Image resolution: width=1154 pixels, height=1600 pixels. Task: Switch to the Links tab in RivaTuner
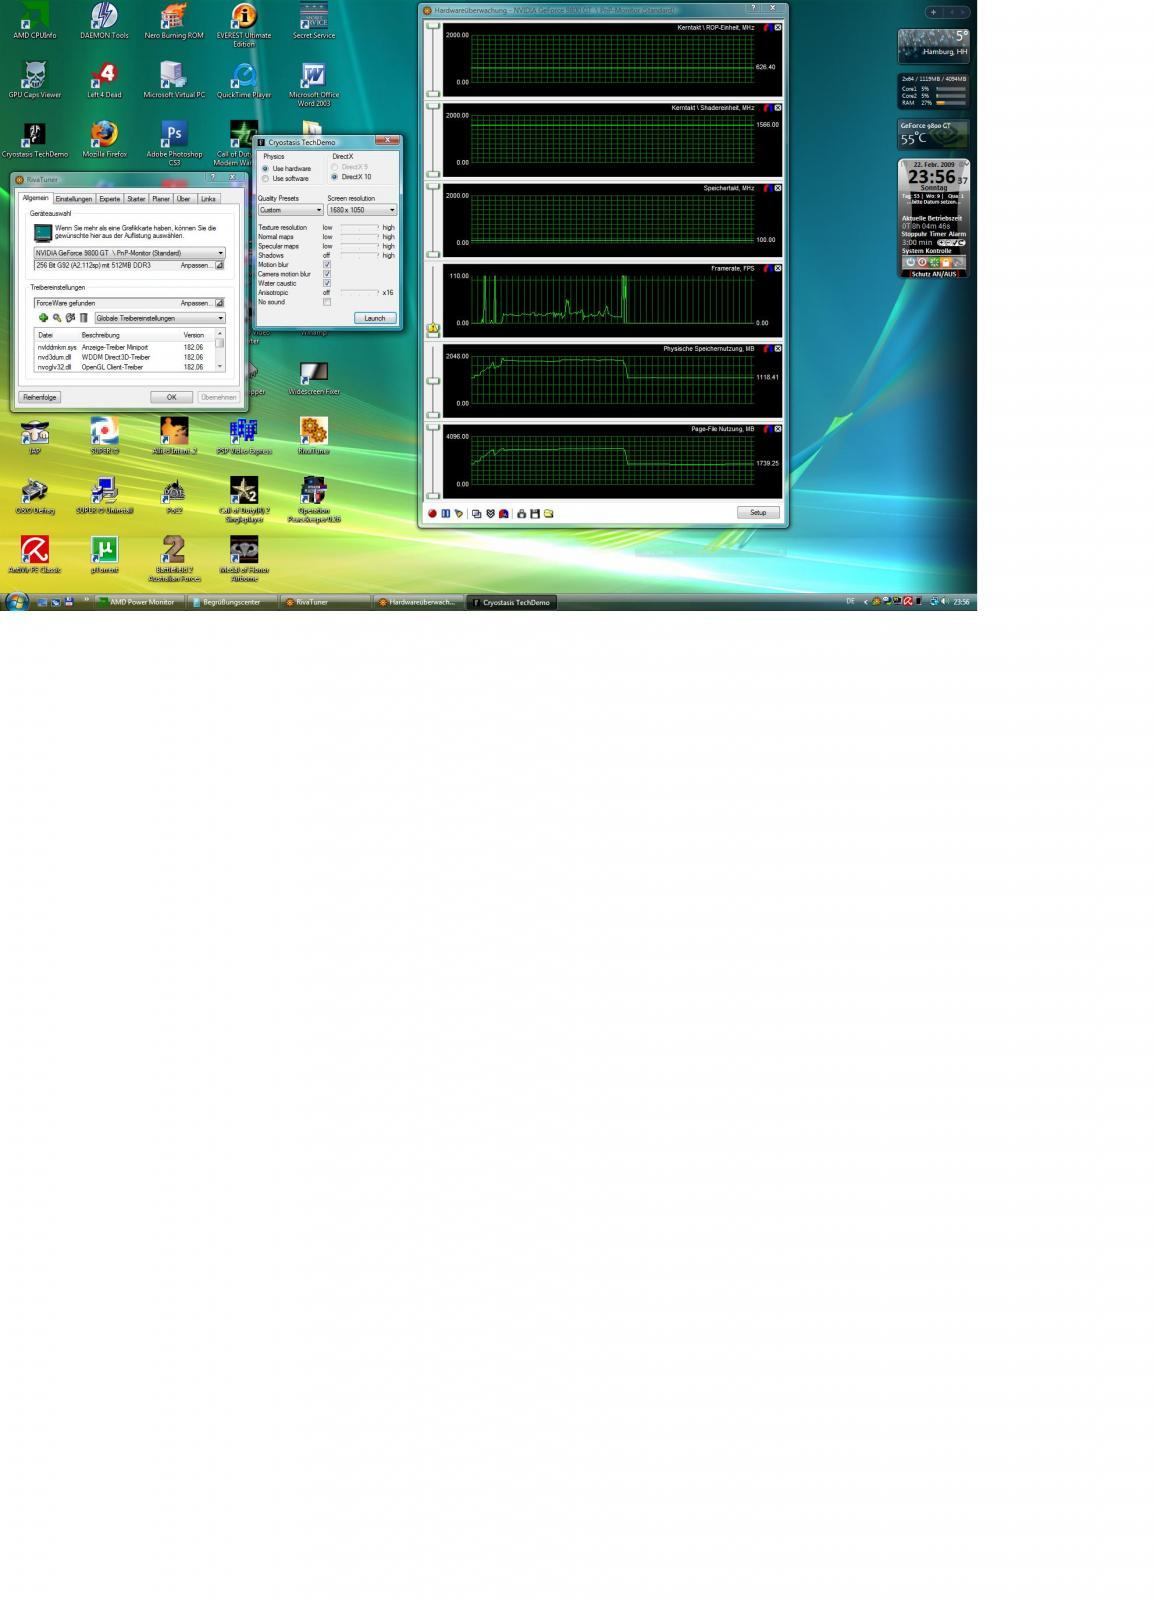click(x=208, y=199)
